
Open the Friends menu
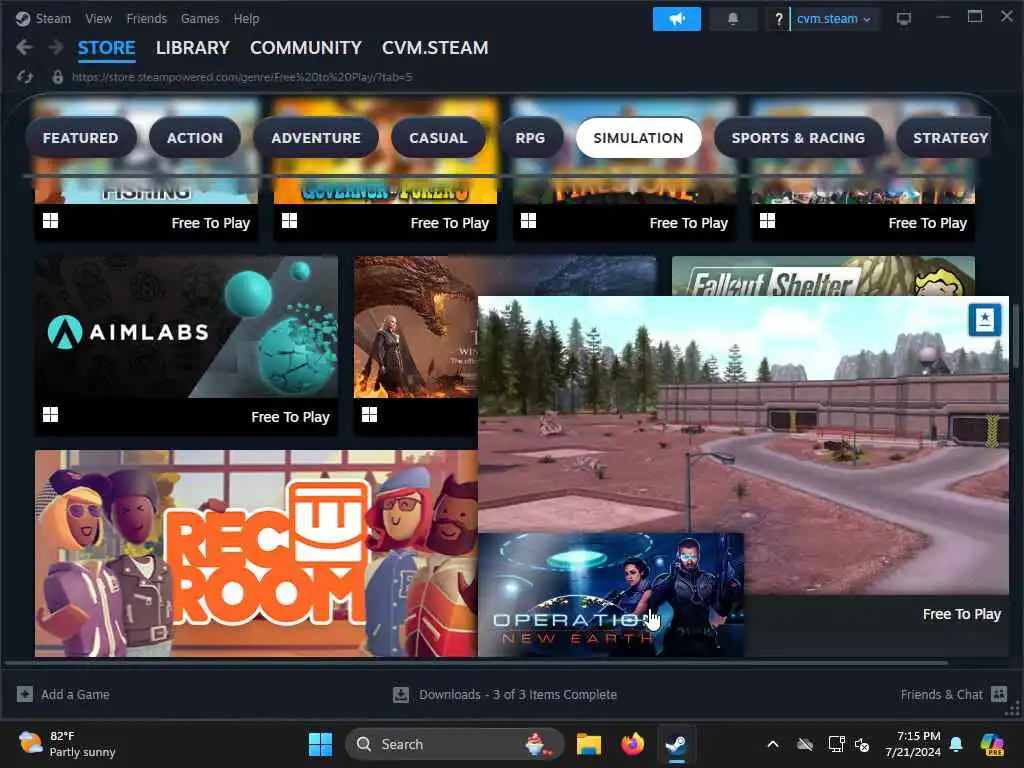click(146, 18)
